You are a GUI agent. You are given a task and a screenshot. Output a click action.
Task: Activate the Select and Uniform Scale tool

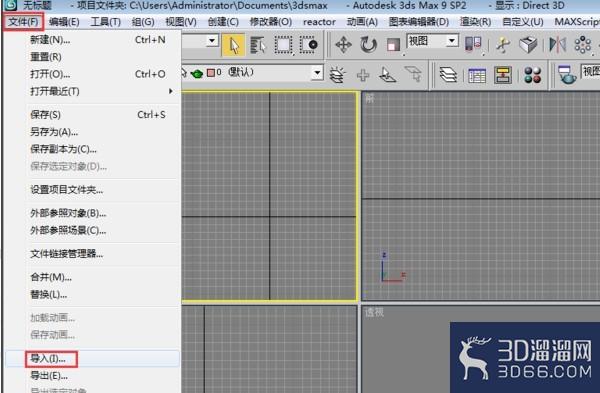[393, 45]
